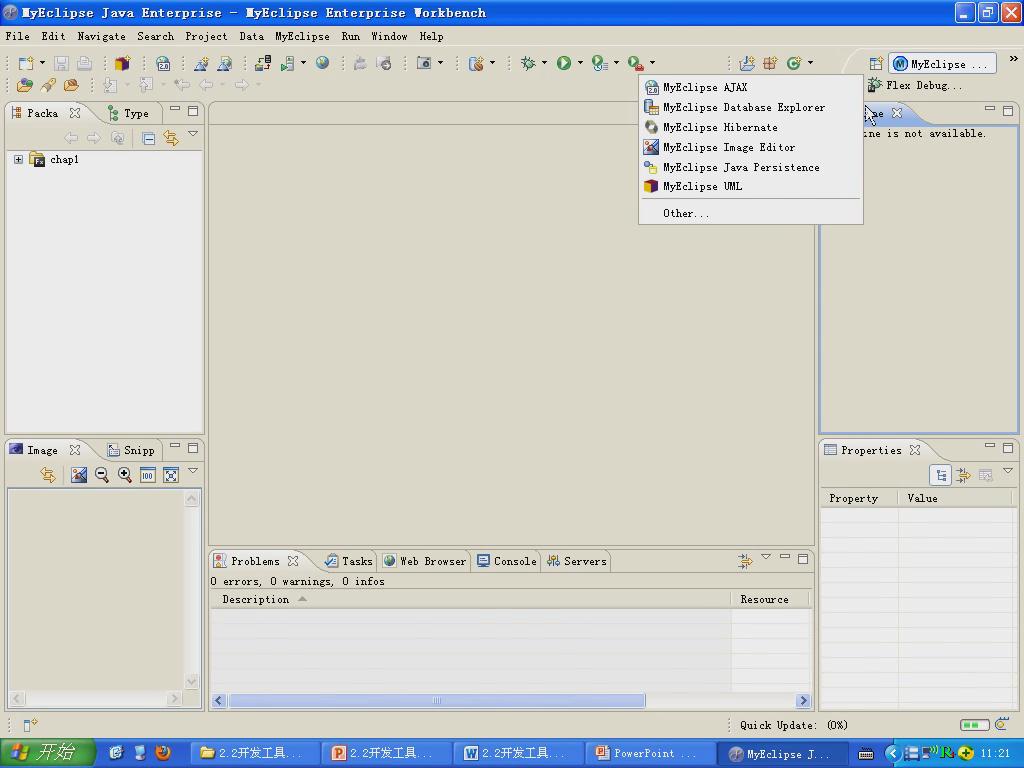The image size is (1024, 768).
Task: Choose MyEclipse Image Editor perspective
Action: click(x=751, y=148)
